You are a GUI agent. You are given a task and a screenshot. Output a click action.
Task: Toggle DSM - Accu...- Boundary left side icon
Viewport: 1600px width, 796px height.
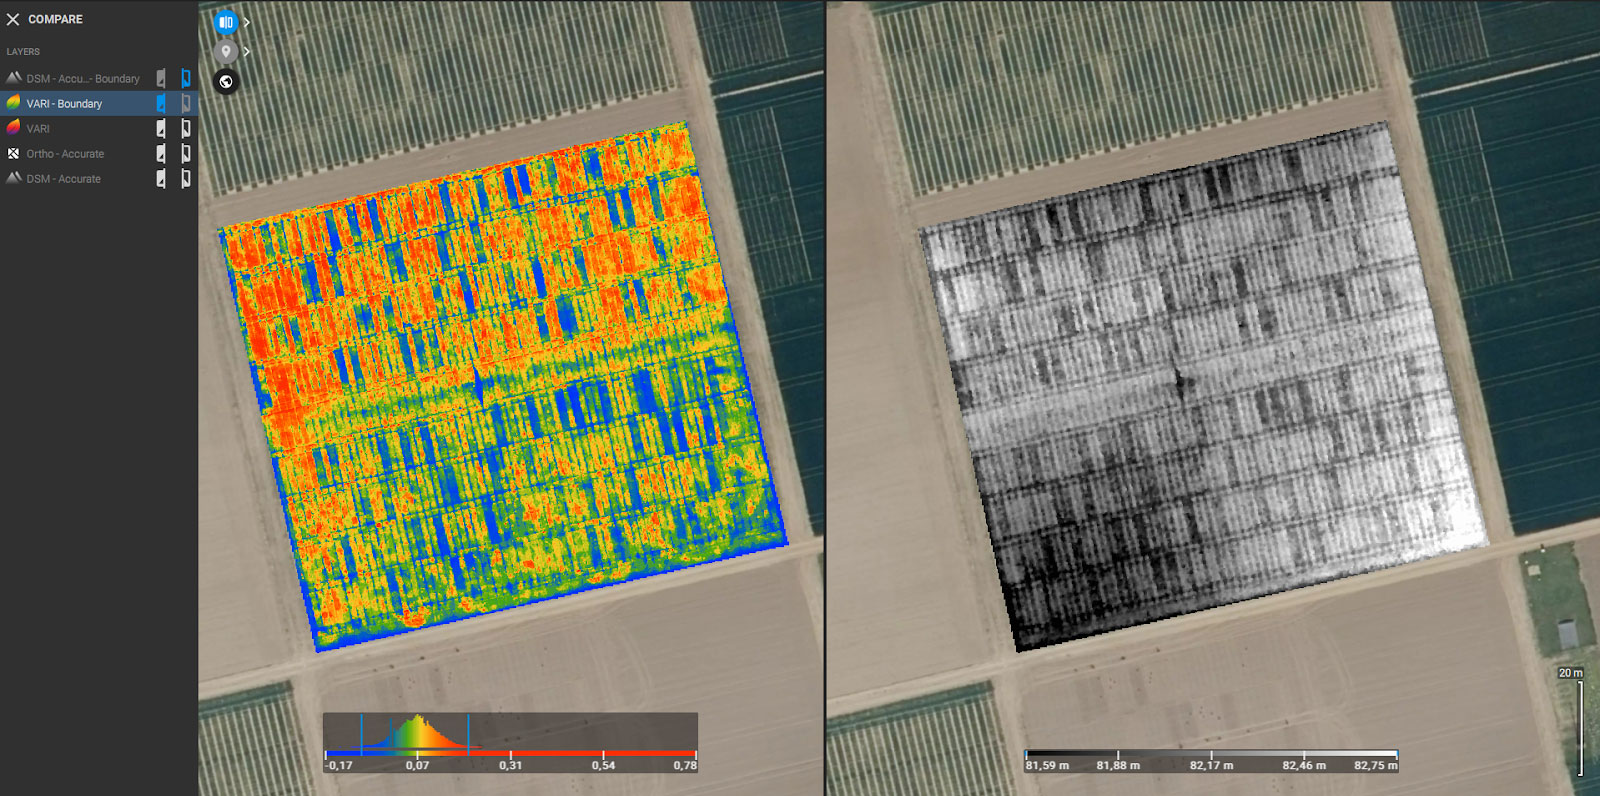pyautogui.click(x=161, y=79)
